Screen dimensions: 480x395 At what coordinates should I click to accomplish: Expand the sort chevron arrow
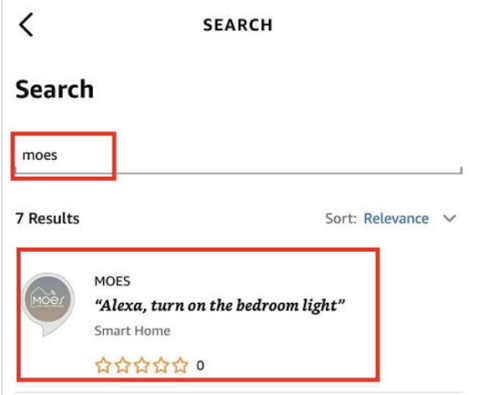[x=449, y=219]
